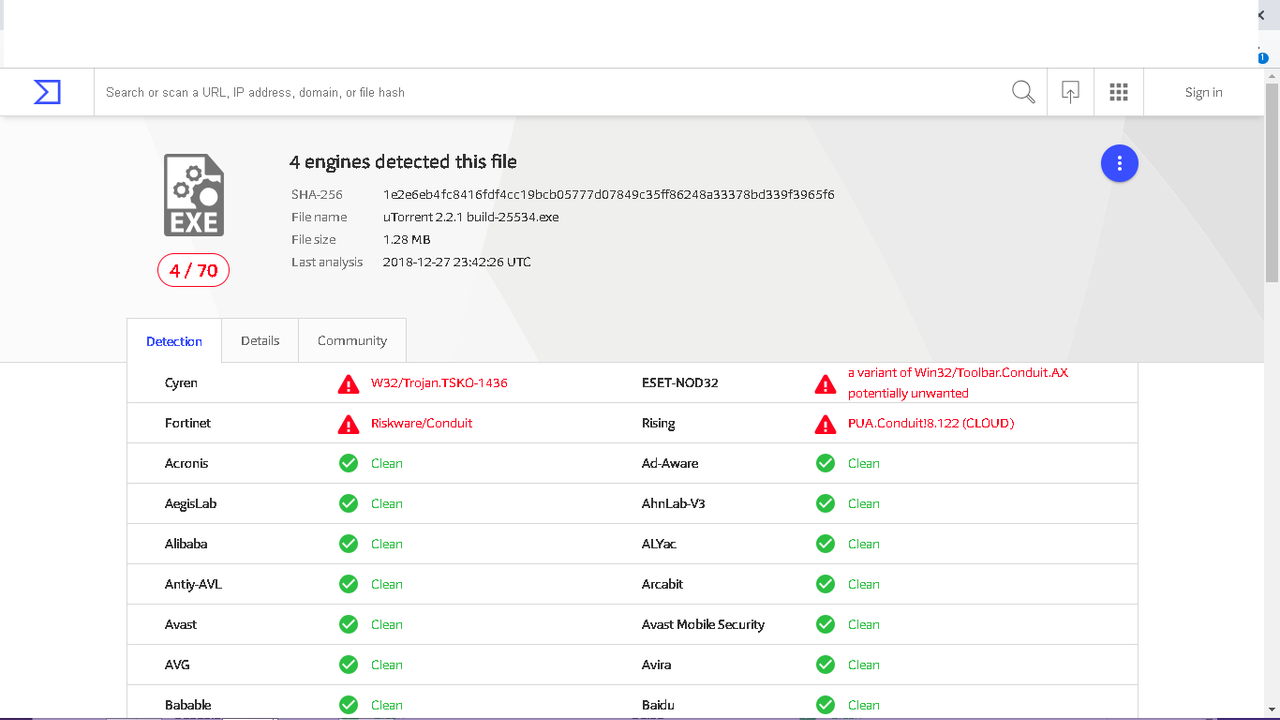Click the warning icon beside ESET-NOD32 result
The image size is (1280, 720).
coord(825,384)
